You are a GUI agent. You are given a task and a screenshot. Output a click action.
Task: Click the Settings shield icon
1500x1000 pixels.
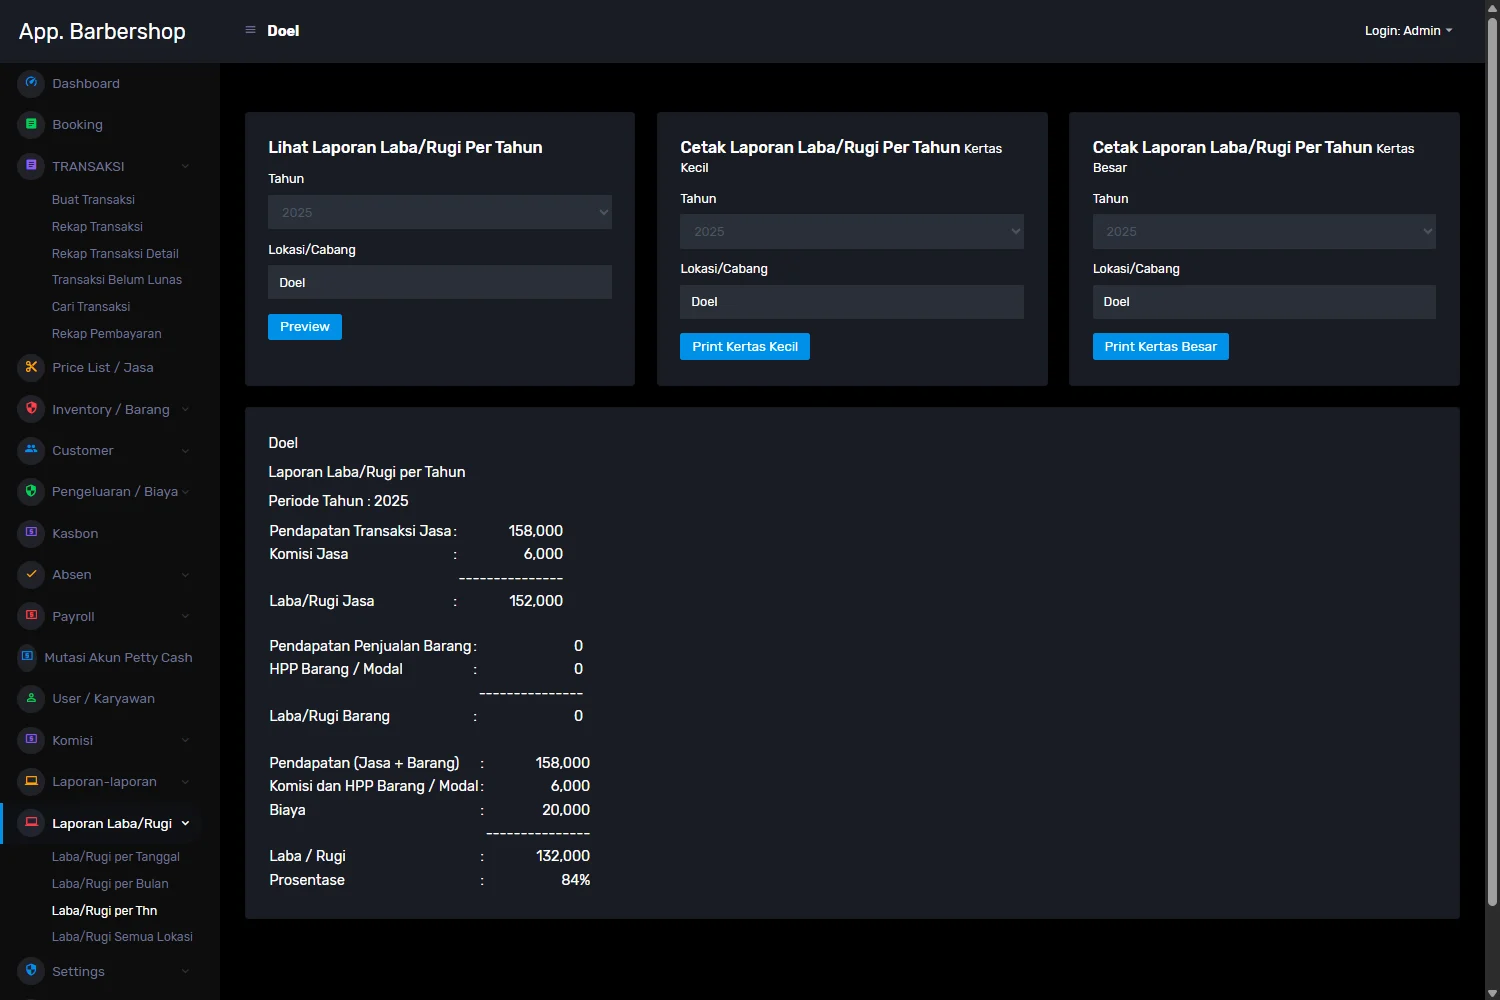pos(31,970)
